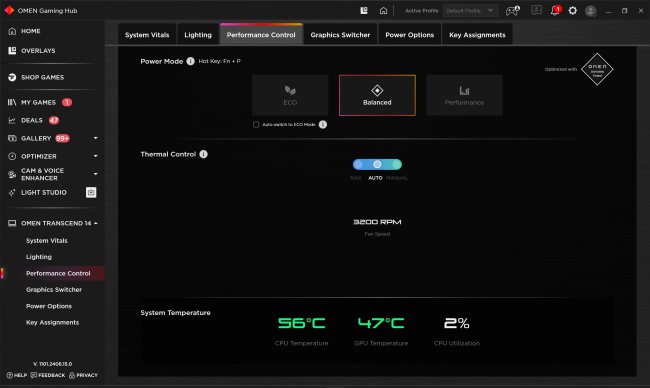Click the overlay icon in the top bar
The width and height of the screenshot is (650, 388).
point(364,11)
